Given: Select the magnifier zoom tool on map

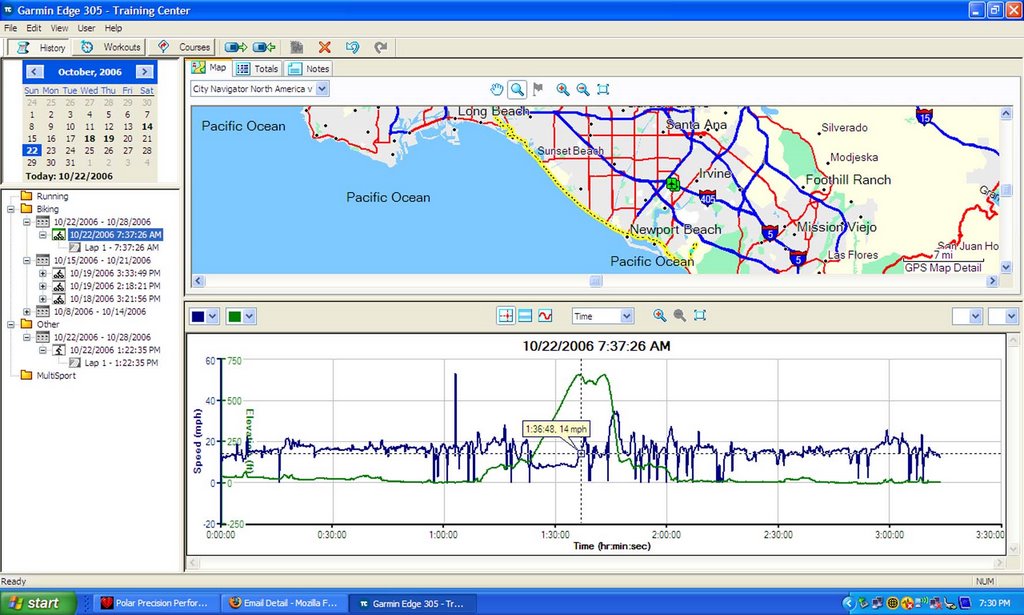Looking at the screenshot, I should [x=517, y=89].
